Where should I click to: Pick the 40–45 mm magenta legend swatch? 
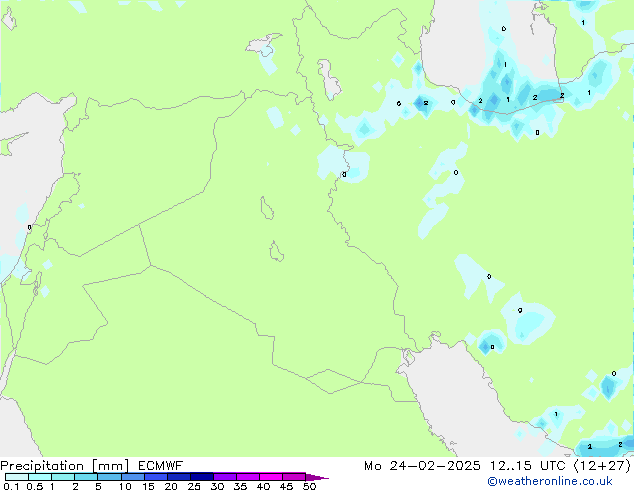tap(271, 477)
